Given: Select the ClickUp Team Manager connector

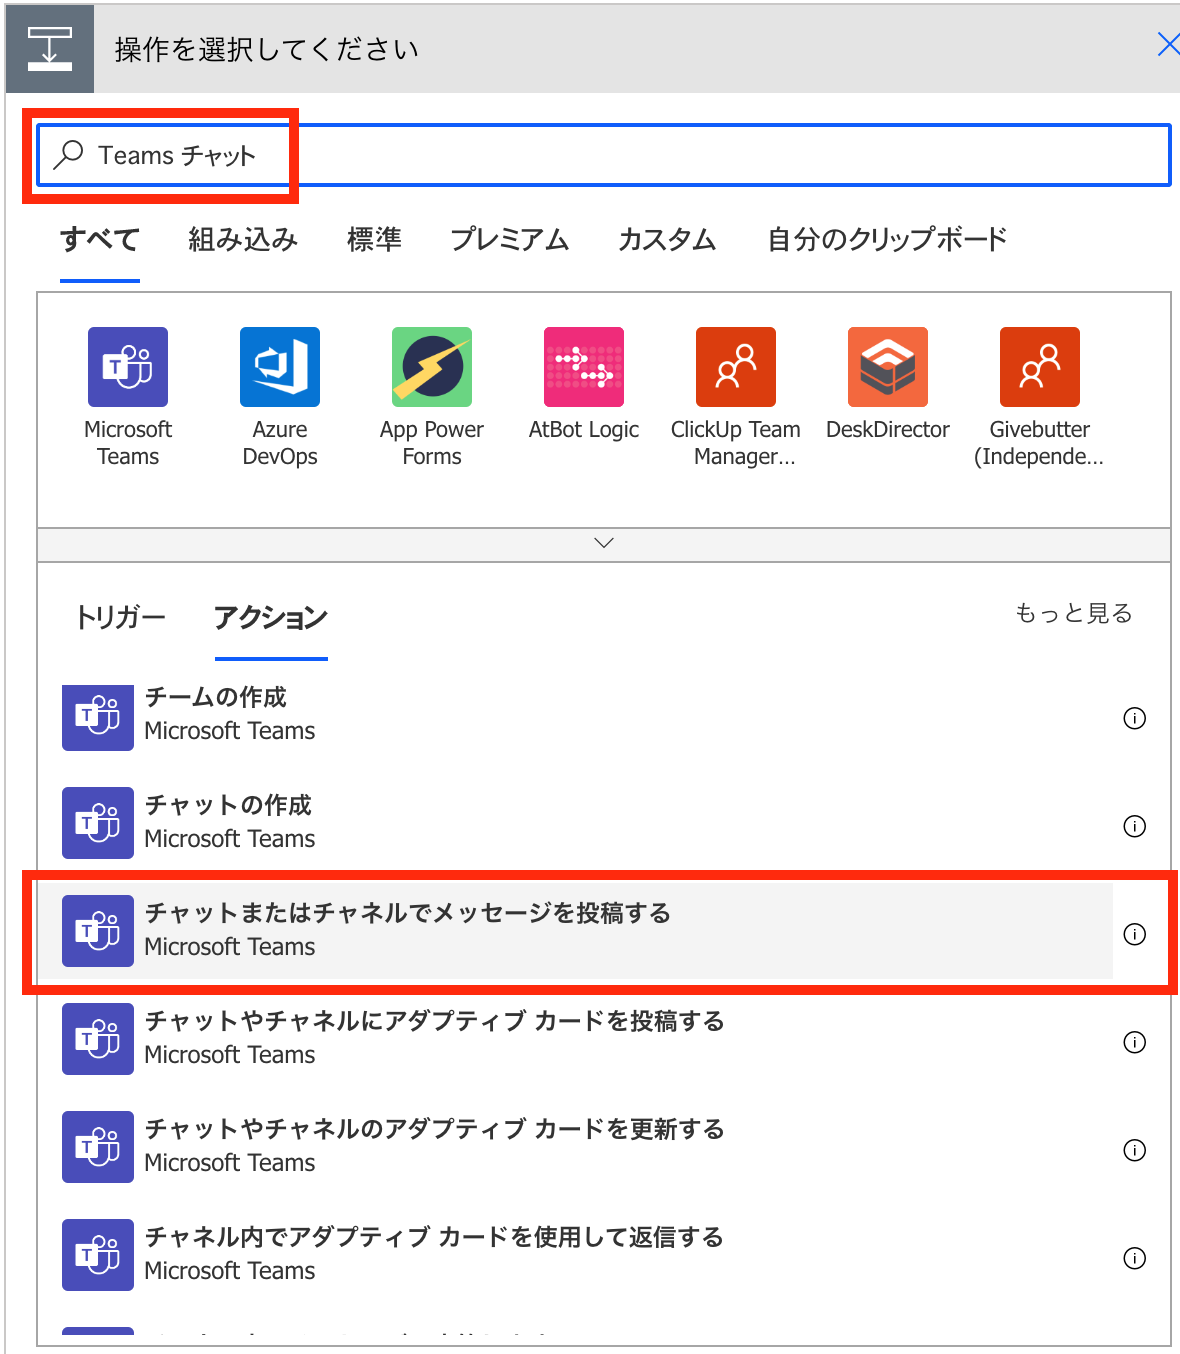Looking at the screenshot, I should [x=736, y=367].
